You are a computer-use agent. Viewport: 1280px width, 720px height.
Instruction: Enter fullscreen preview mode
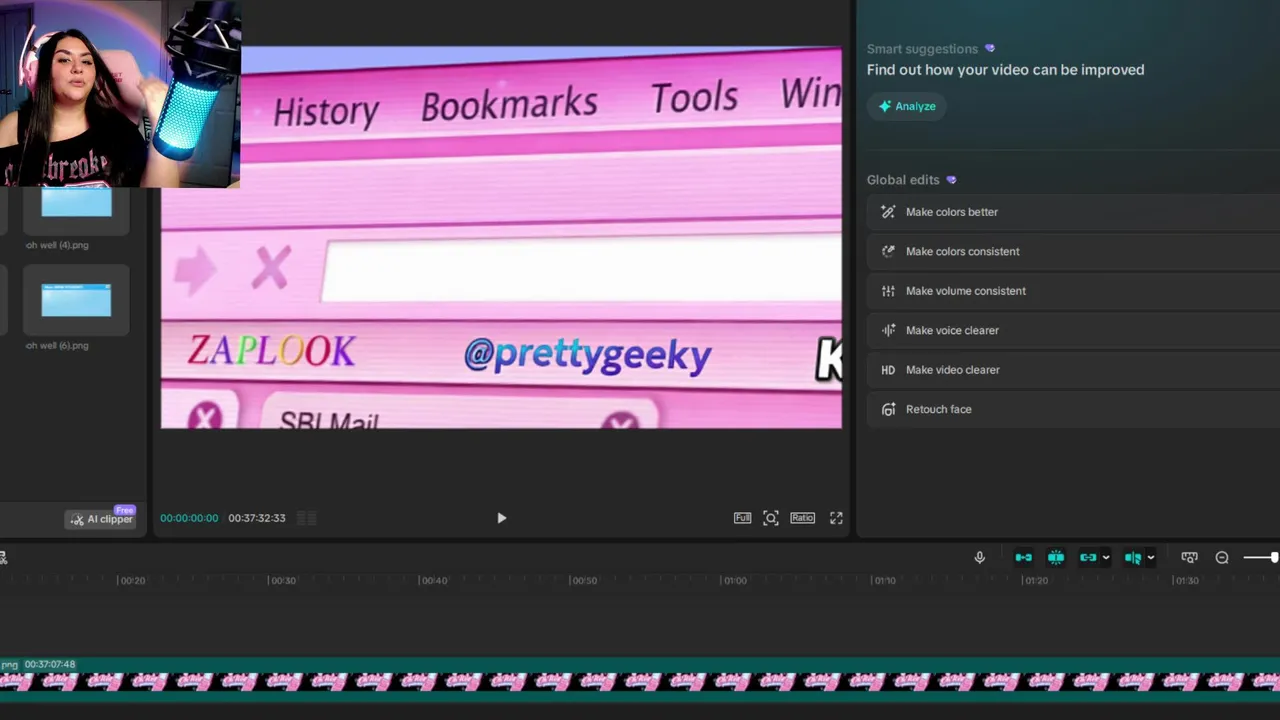[836, 518]
